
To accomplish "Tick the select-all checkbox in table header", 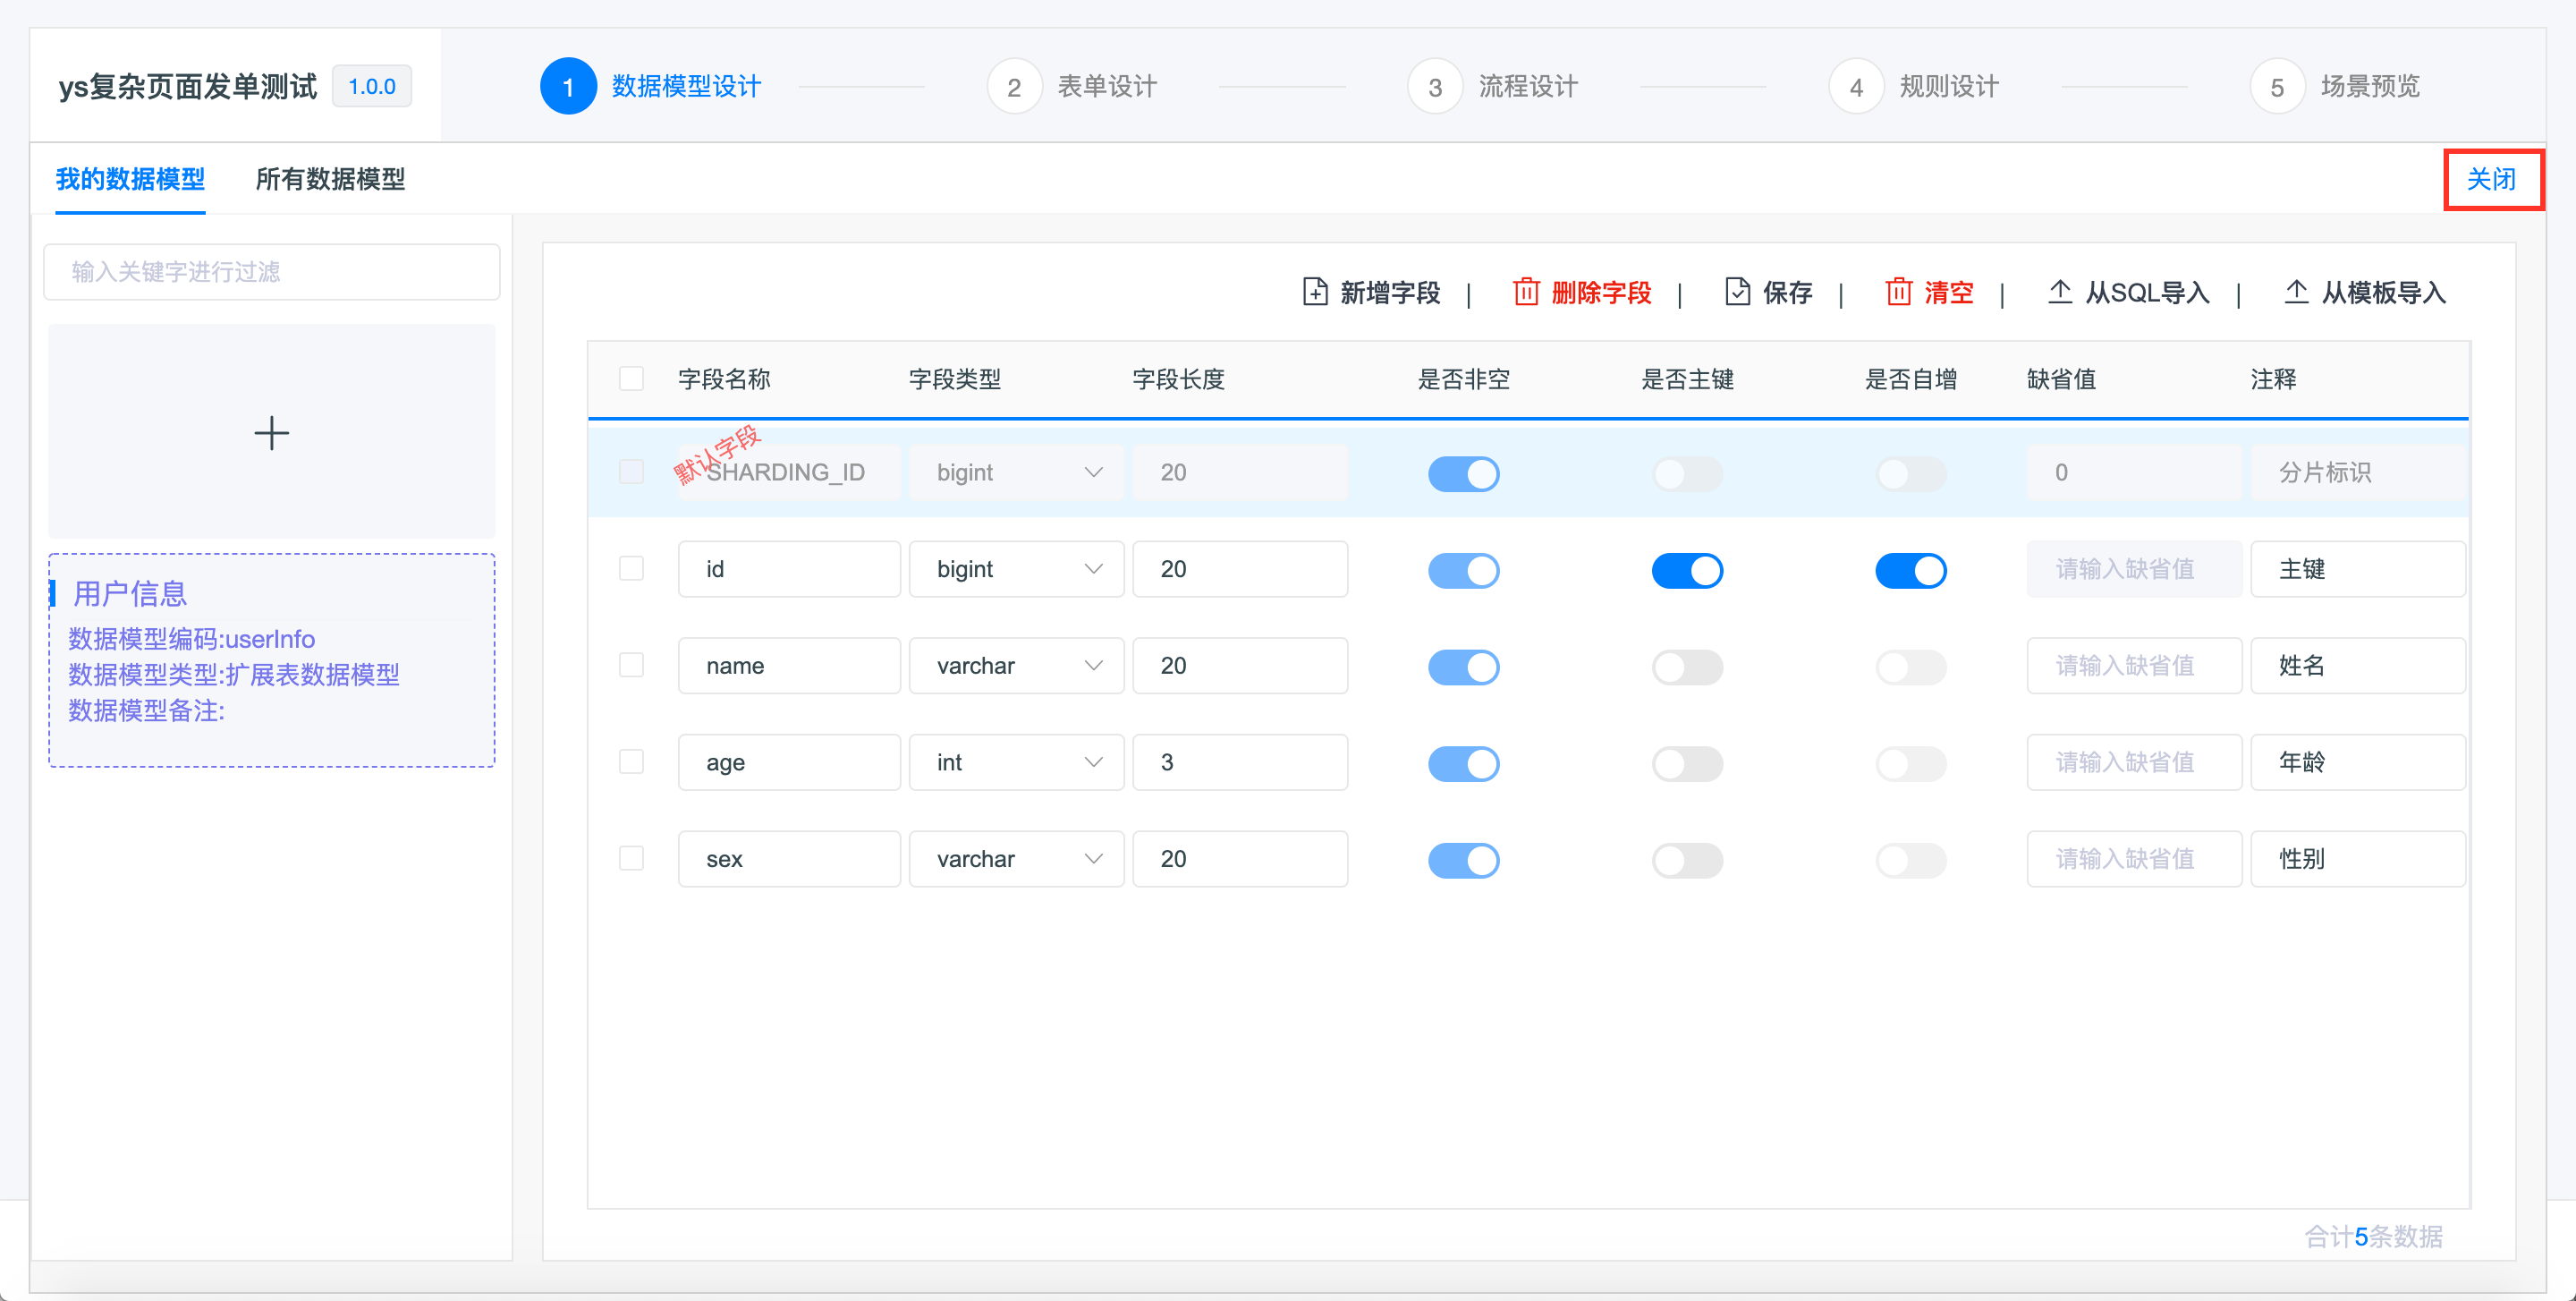I will (631, 379).
